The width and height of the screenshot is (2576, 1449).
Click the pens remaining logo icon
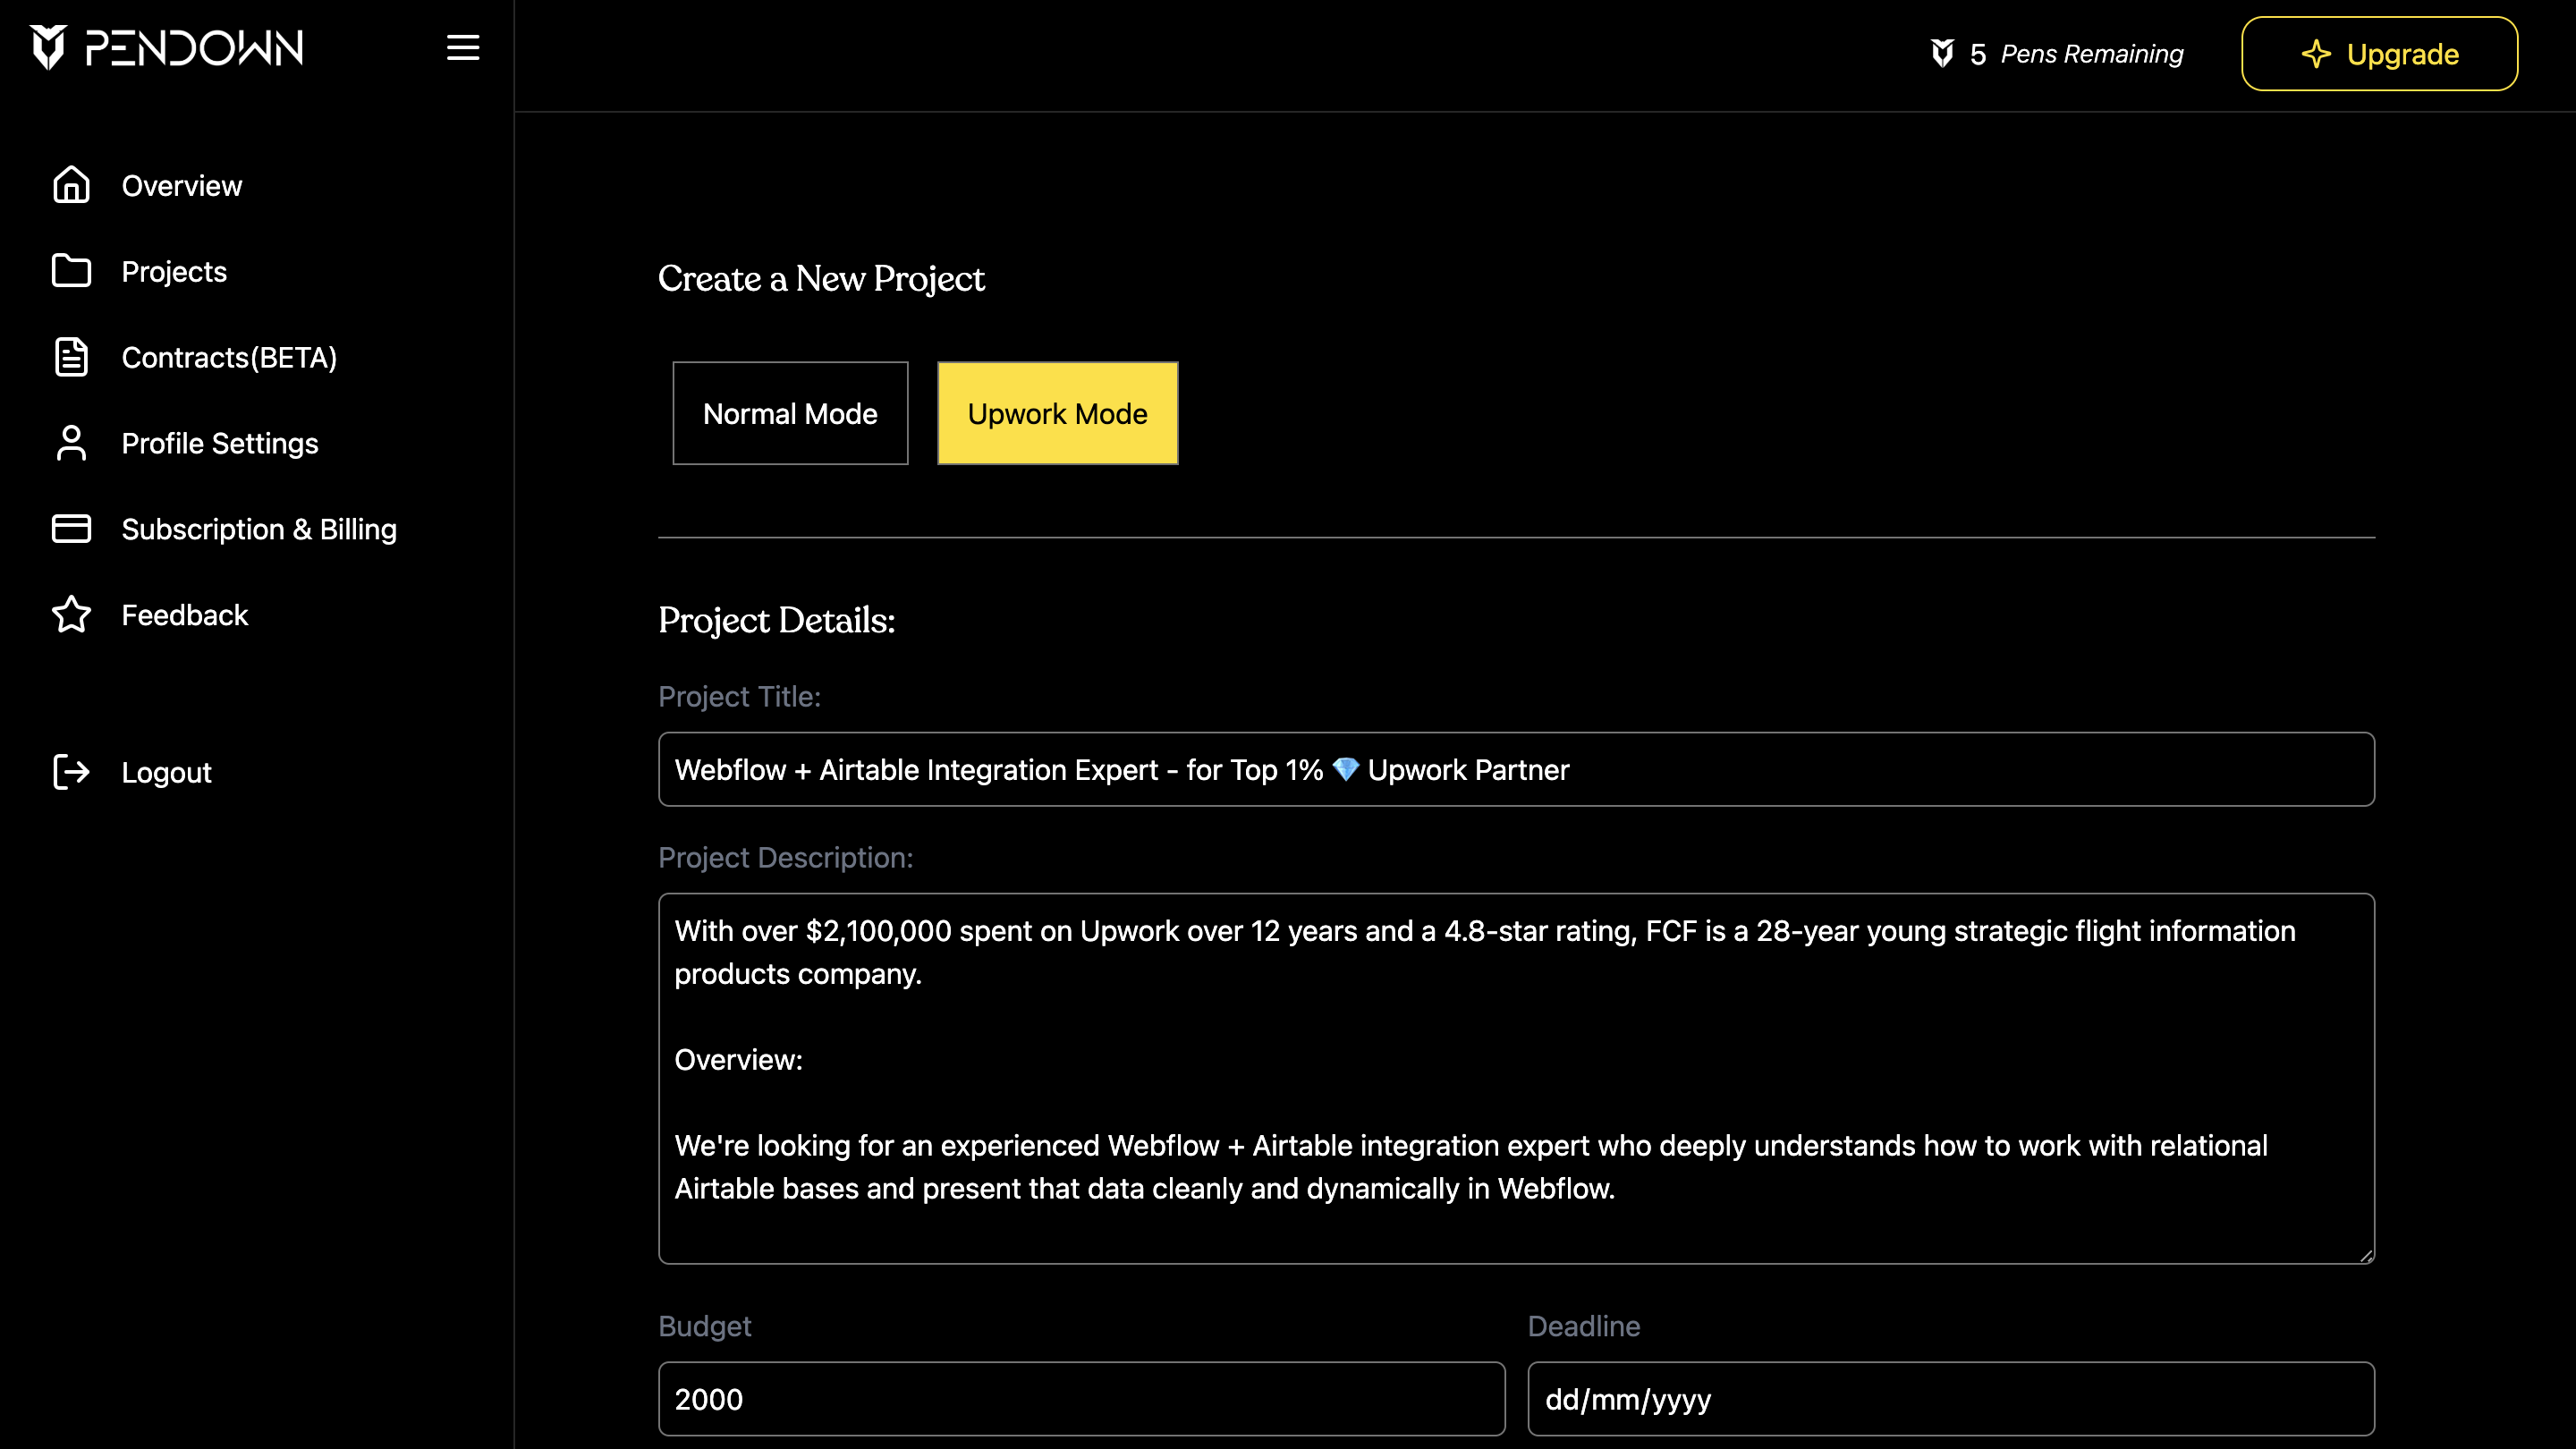click(1942, 53)
